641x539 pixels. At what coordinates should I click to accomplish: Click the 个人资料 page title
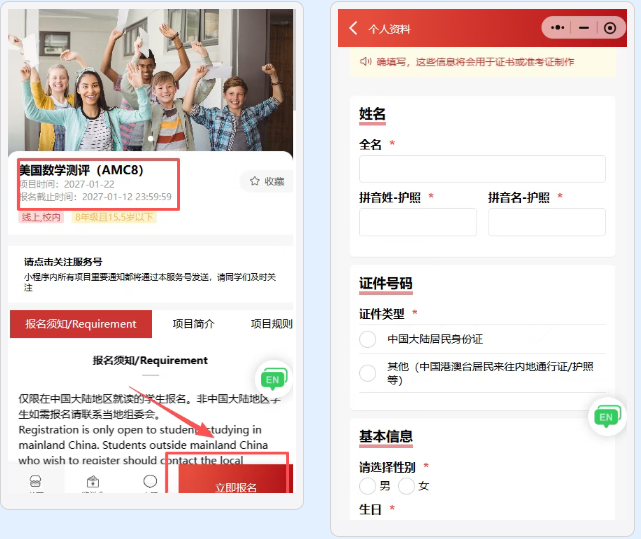(x=389, y=29)
